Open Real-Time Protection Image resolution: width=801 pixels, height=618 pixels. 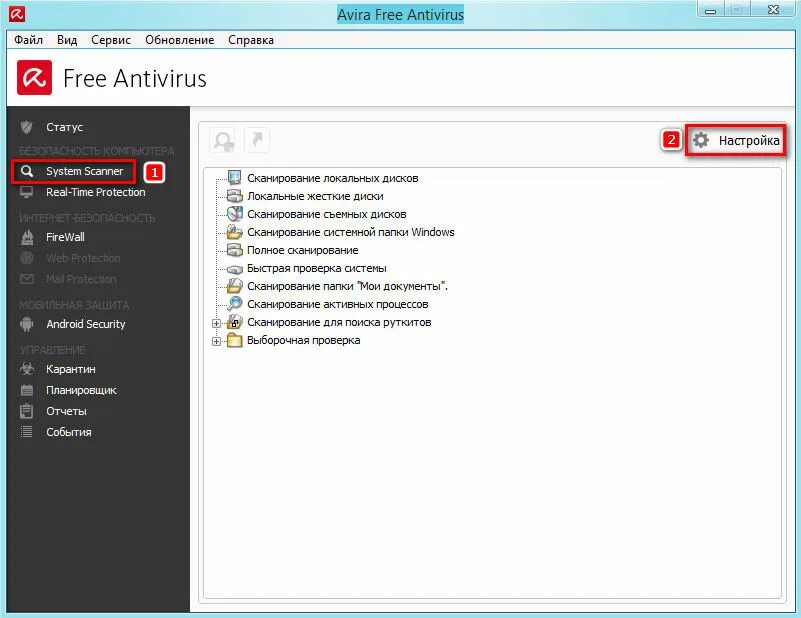[96, 192]
